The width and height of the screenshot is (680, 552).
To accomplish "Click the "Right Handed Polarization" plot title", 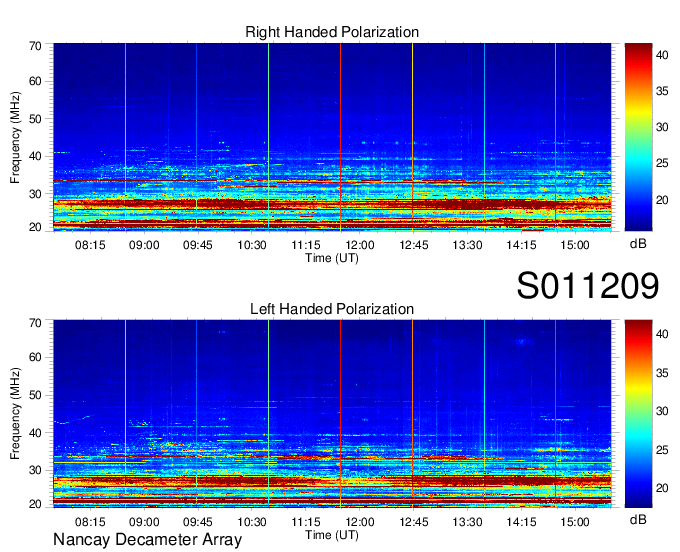I will click(332, 32).
